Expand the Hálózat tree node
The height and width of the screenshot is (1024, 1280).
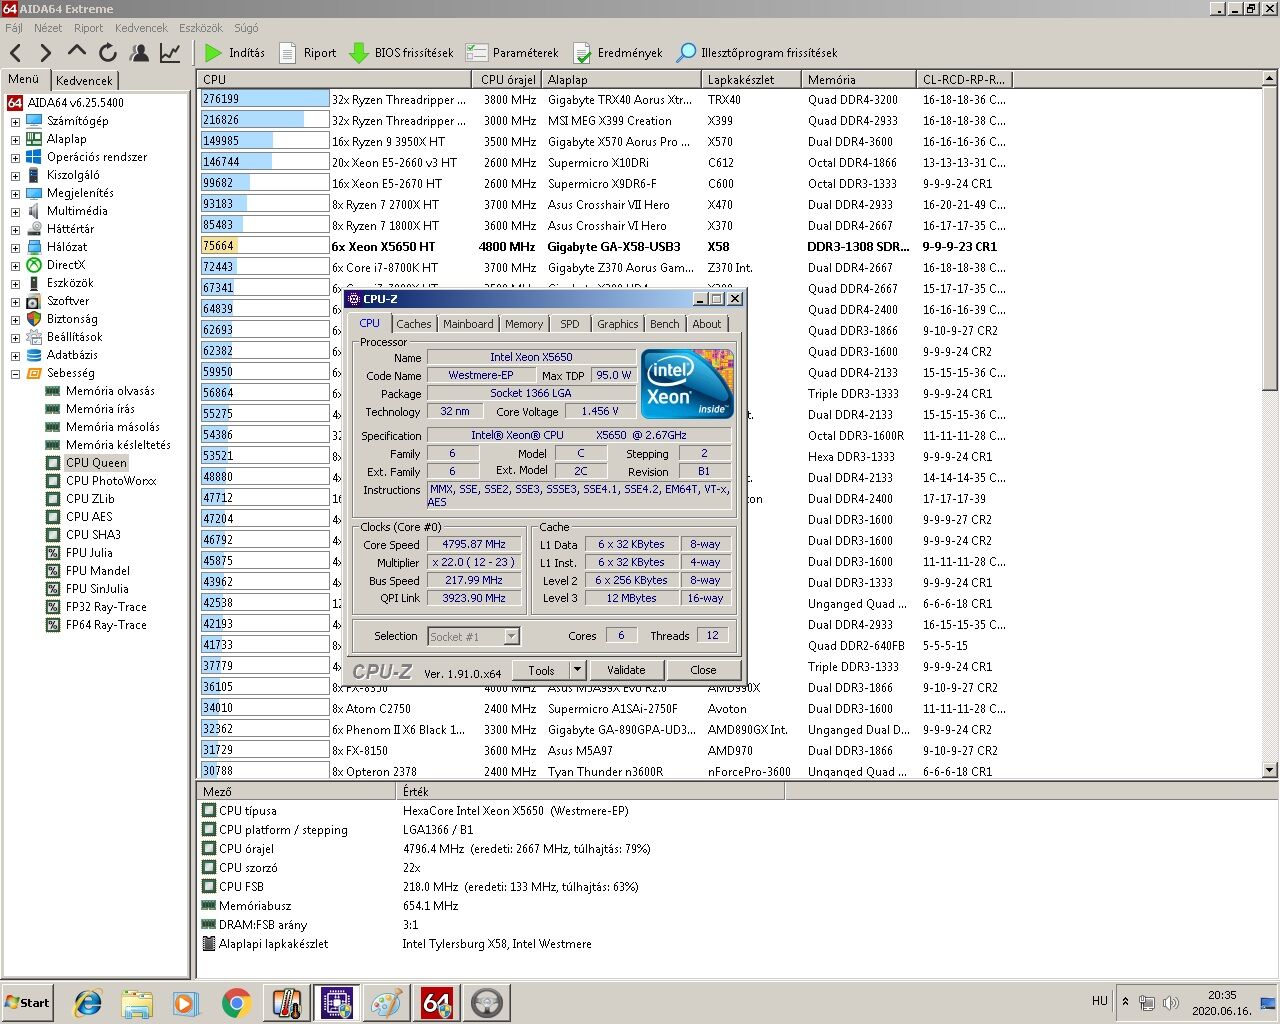click(15, 248)
